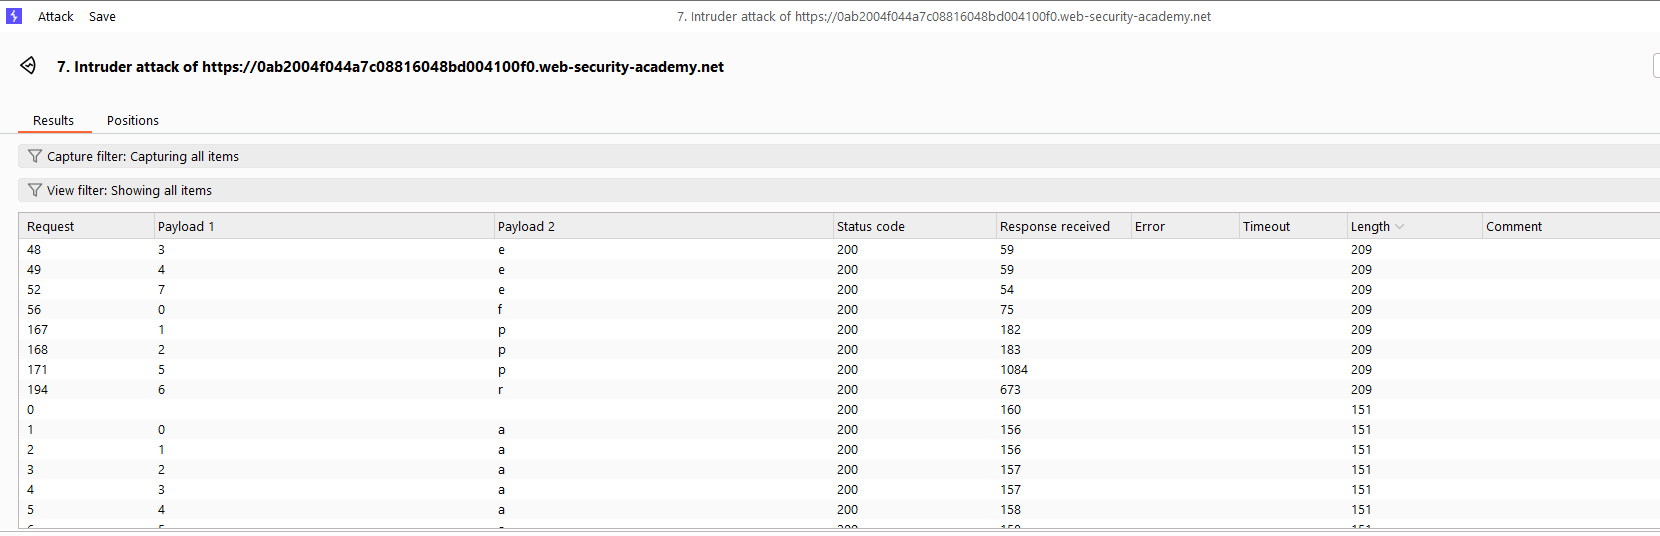The width and height of the screenshot is (1660, 536).
Task: Sort by the Status code column
Action: [x=871, y=227]
